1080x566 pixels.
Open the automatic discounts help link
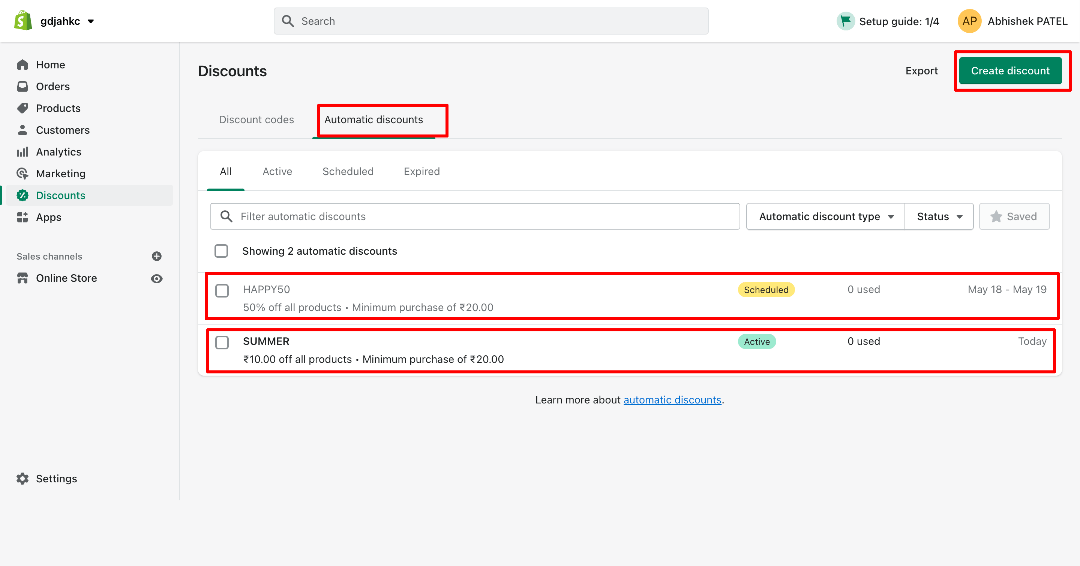672,400
